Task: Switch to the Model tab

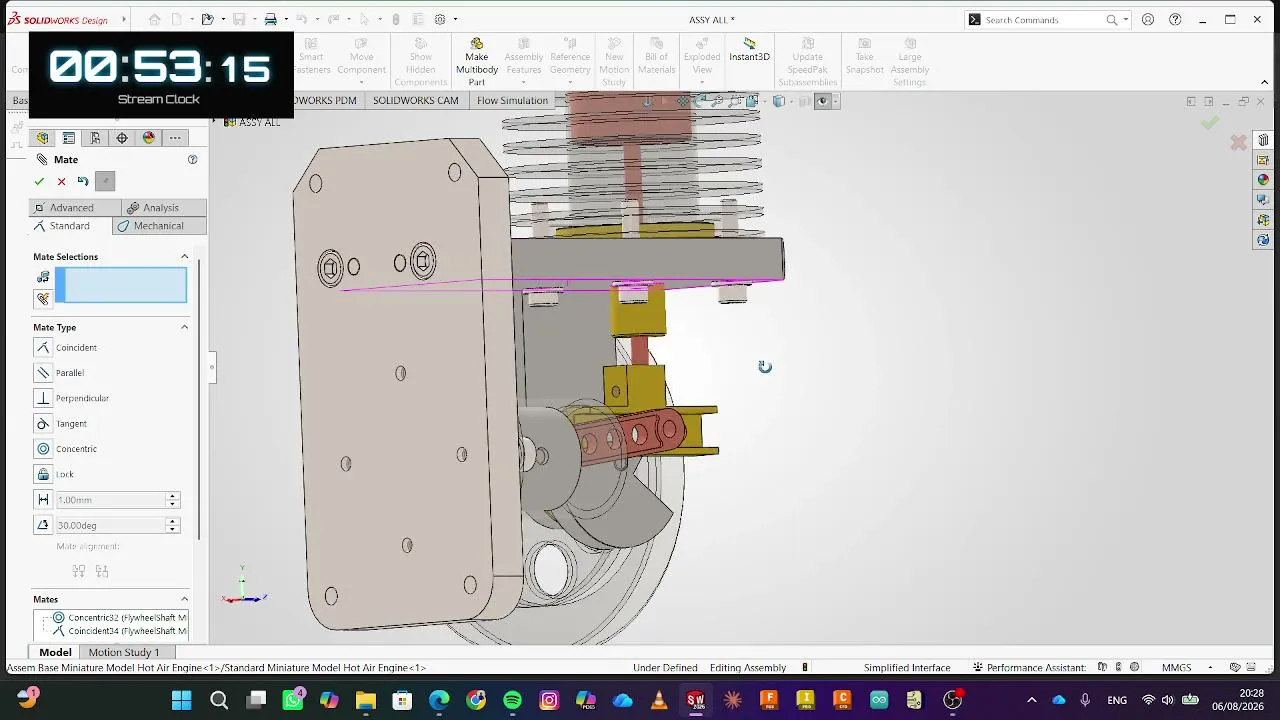Action: click(x=55, y=652)
